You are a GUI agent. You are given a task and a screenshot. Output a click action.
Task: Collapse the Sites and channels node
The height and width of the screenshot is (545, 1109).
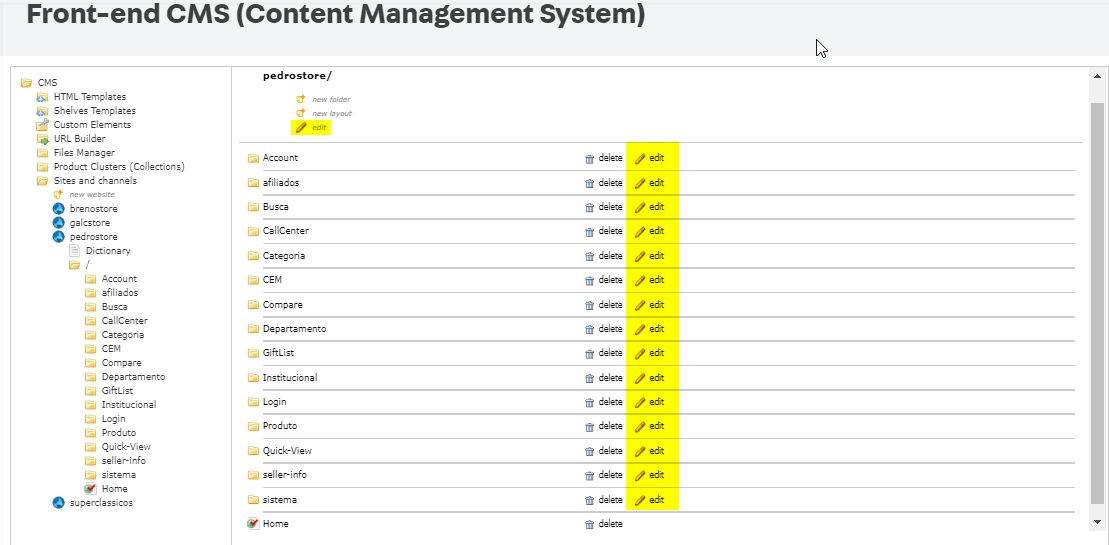pyautogui.click(x=42, y=181)
